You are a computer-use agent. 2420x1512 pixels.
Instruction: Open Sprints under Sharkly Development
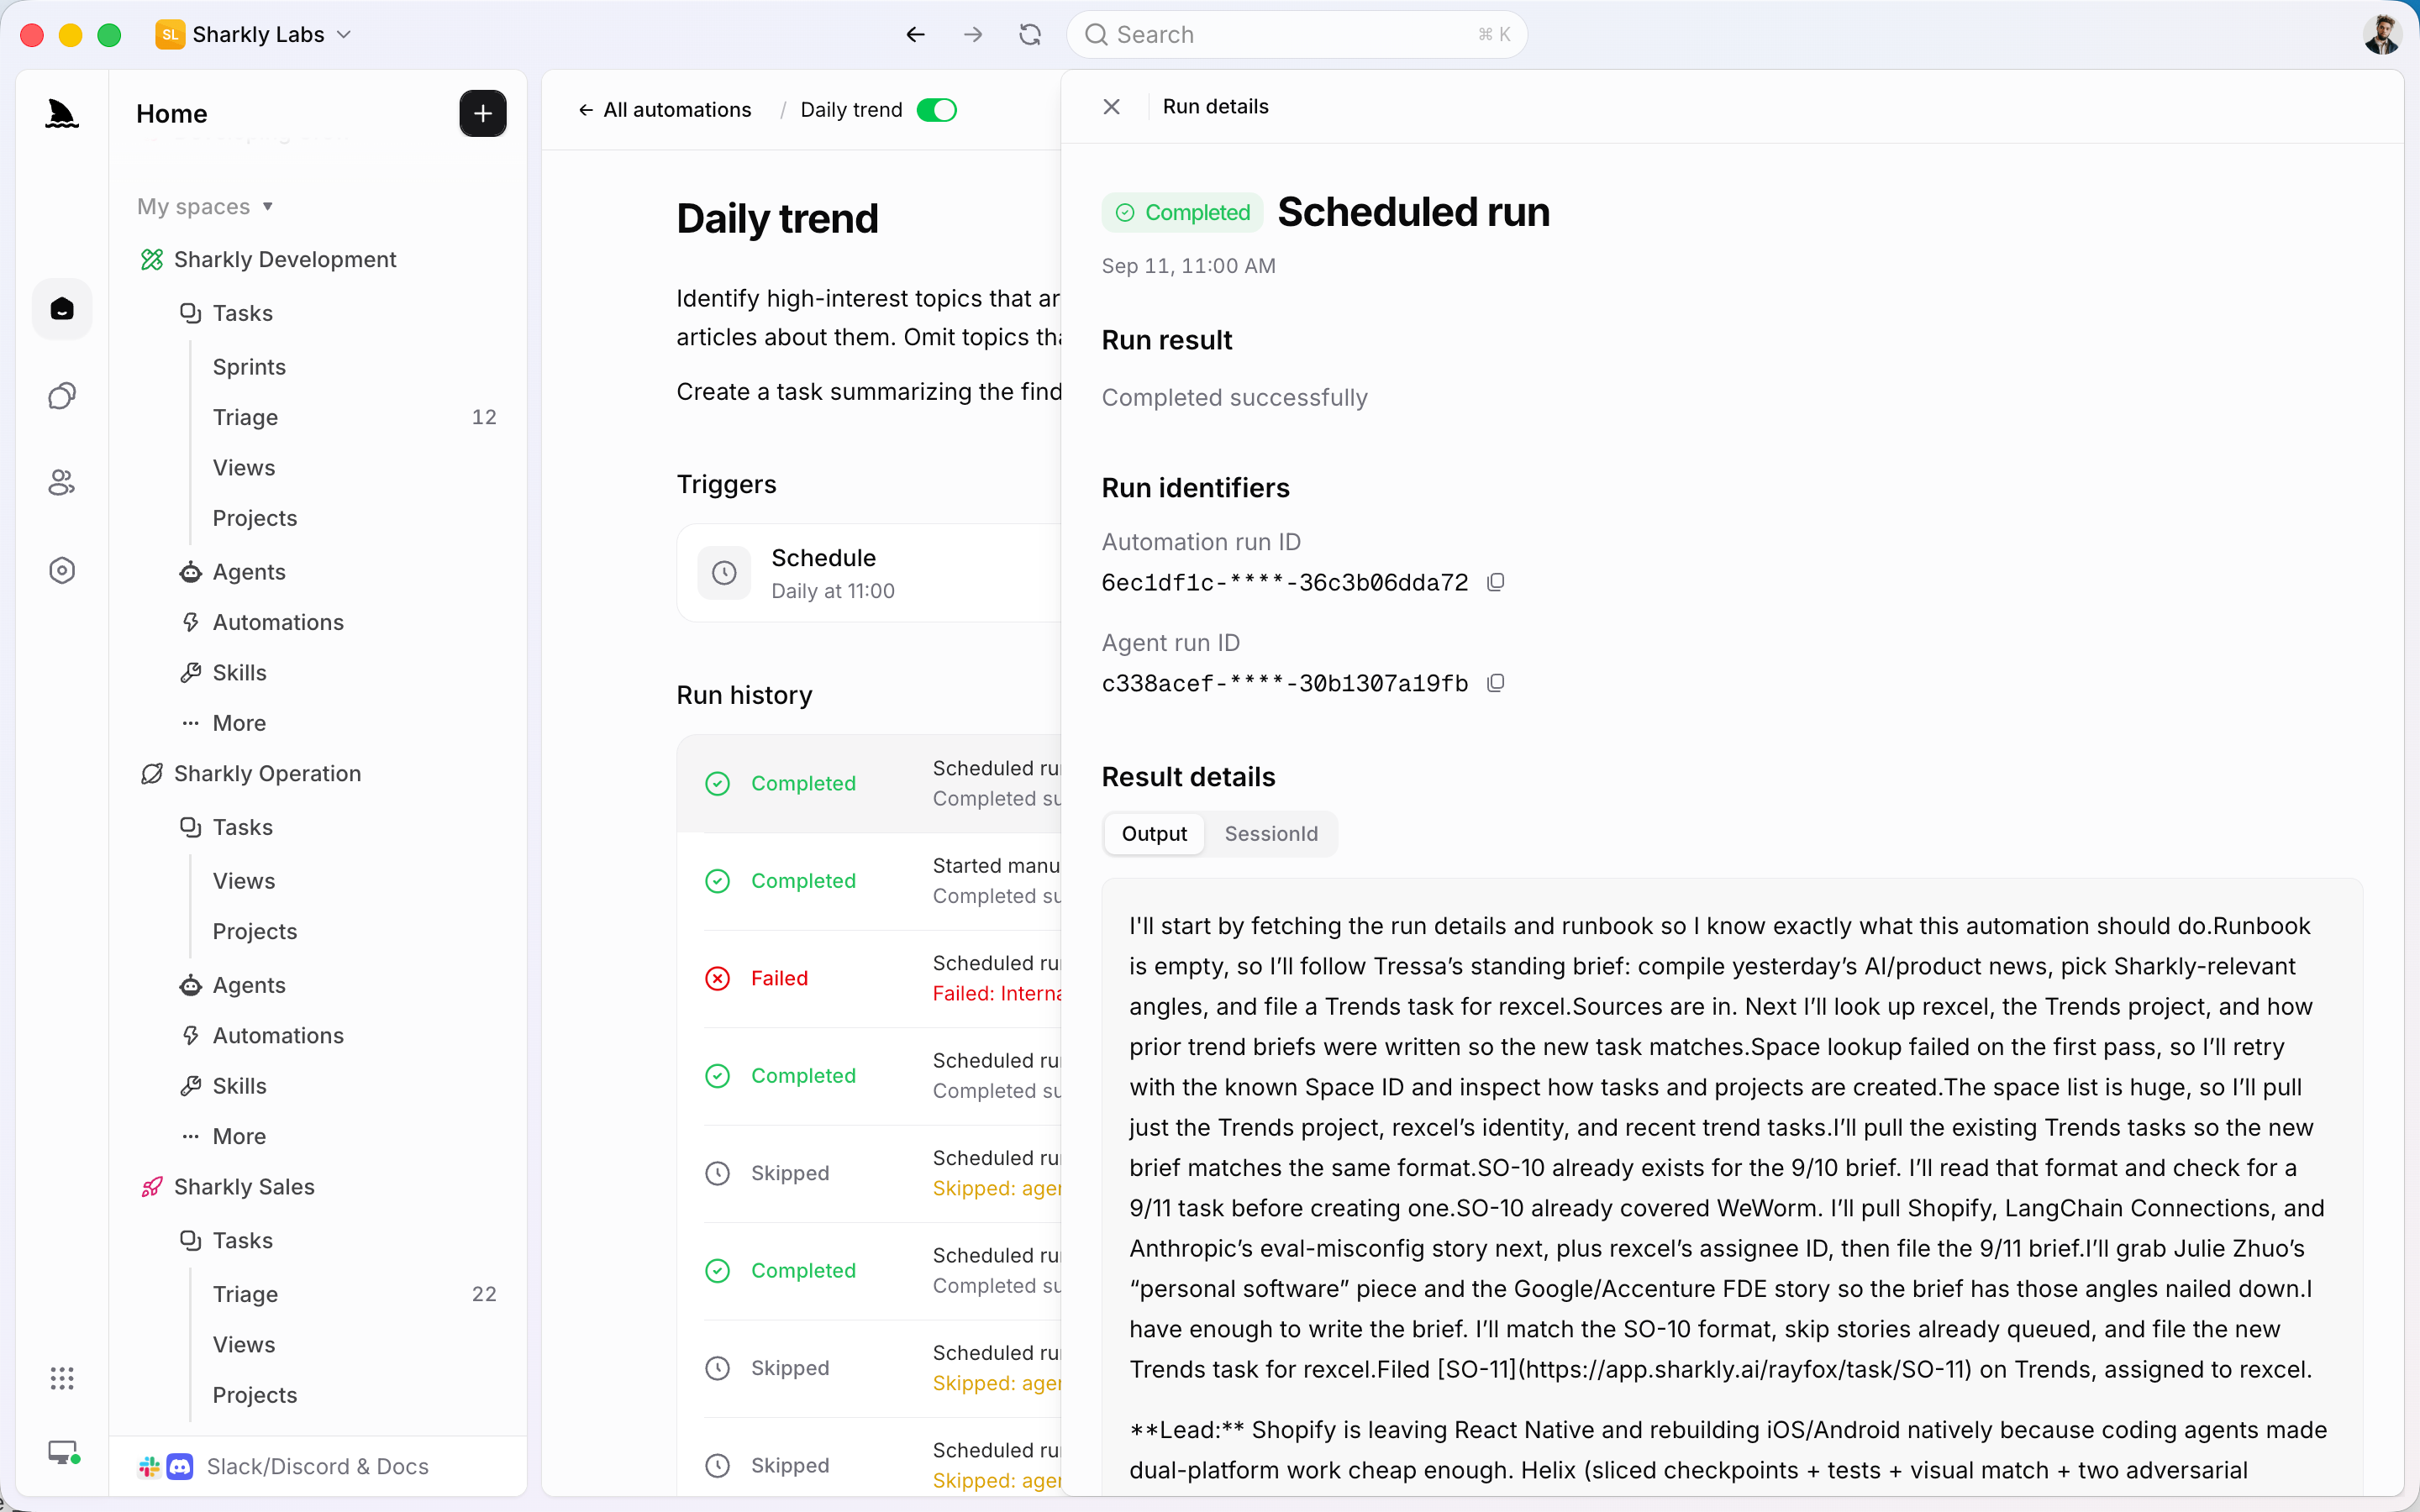click(x=249, y=367)
